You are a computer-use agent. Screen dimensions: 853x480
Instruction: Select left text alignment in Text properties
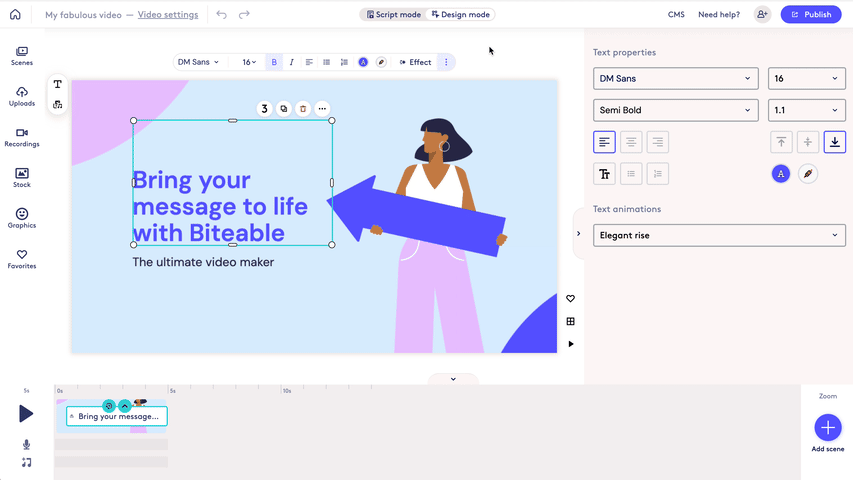click(604, 142)
